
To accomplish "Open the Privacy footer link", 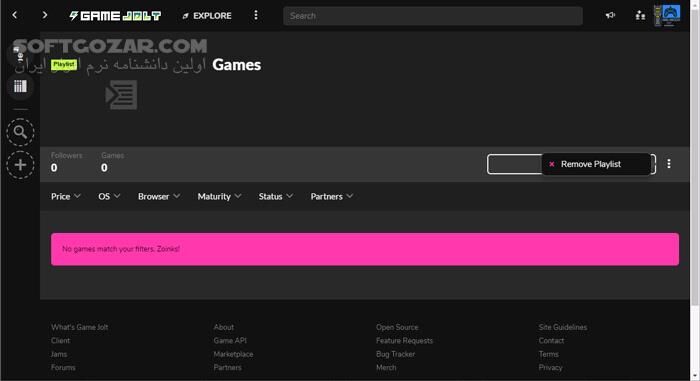I will tap(550, 367).
